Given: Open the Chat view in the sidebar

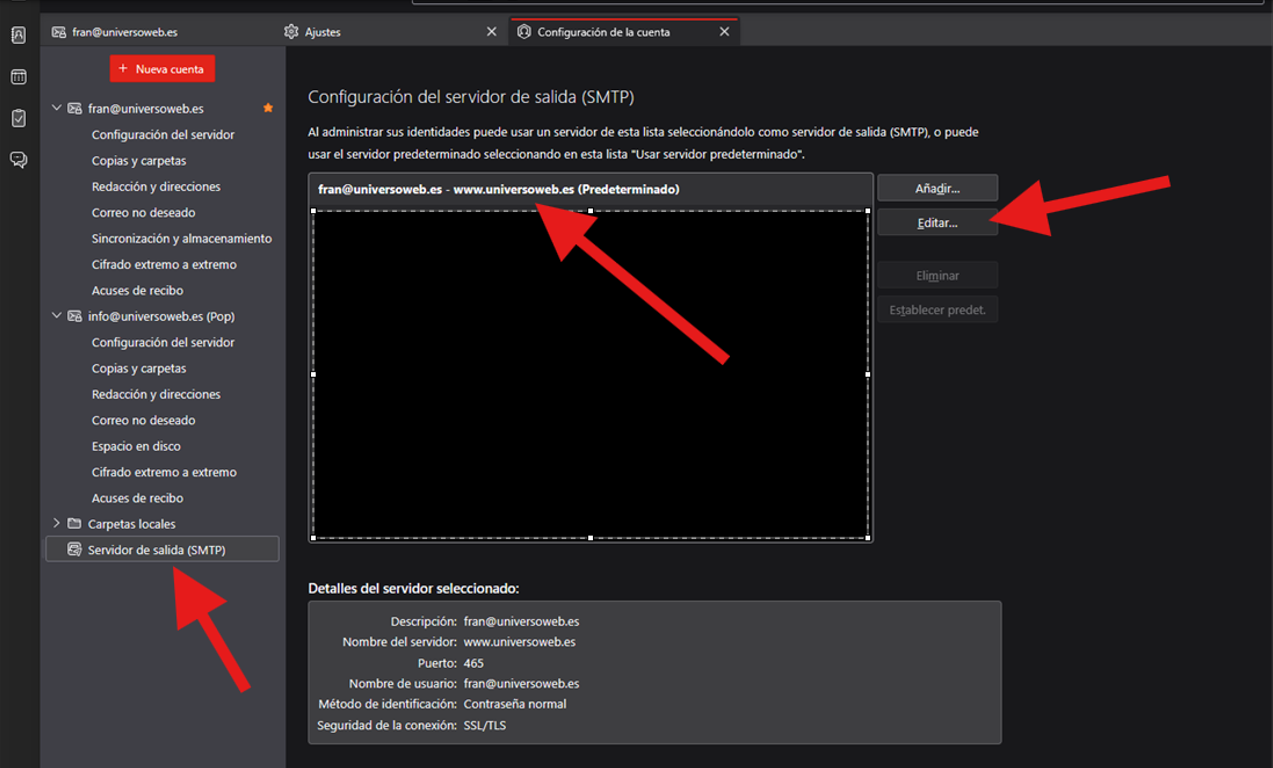Looking at the screenshot, I should (x=18, y=160).
